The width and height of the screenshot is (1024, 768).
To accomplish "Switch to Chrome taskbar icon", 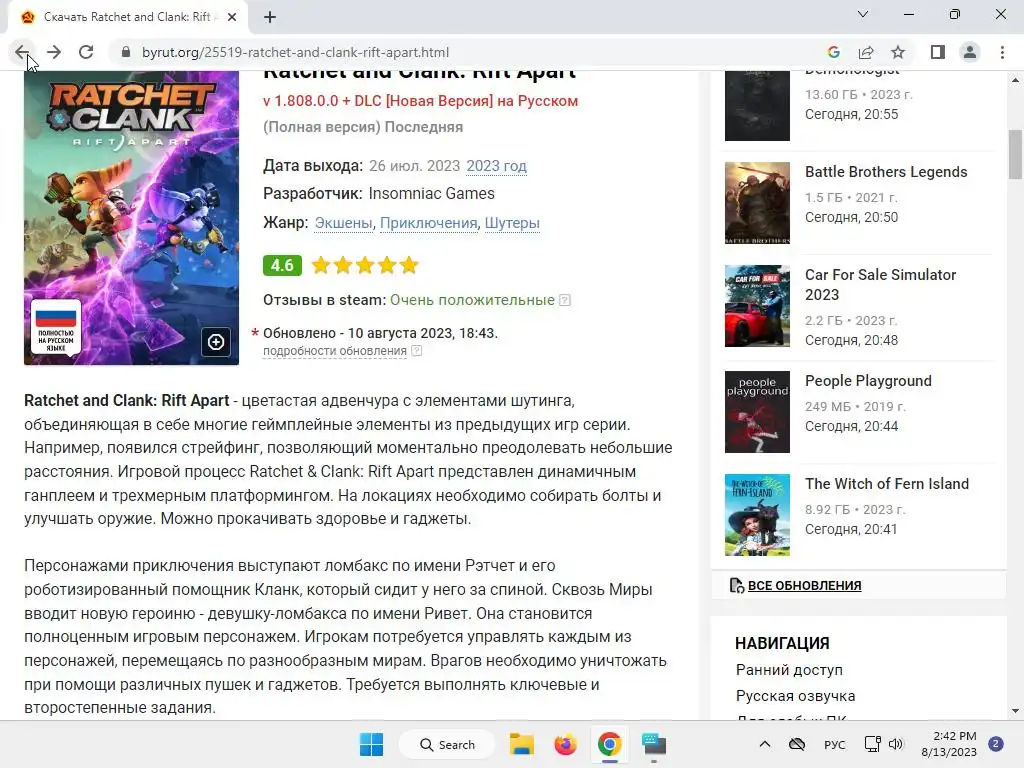I will pos(609,744).
